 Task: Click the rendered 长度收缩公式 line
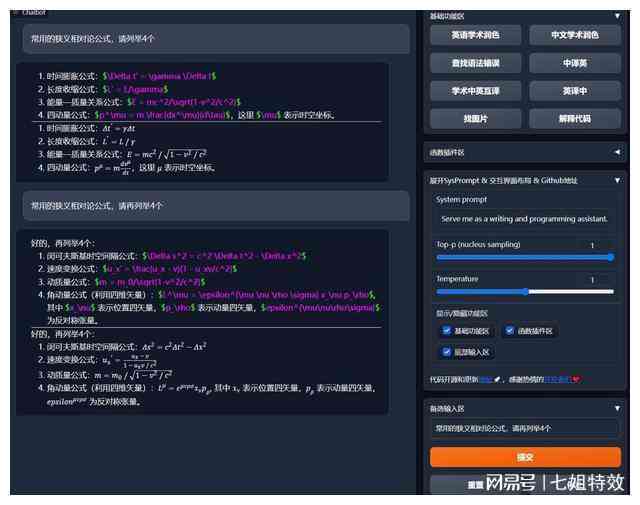click(87, 141)
